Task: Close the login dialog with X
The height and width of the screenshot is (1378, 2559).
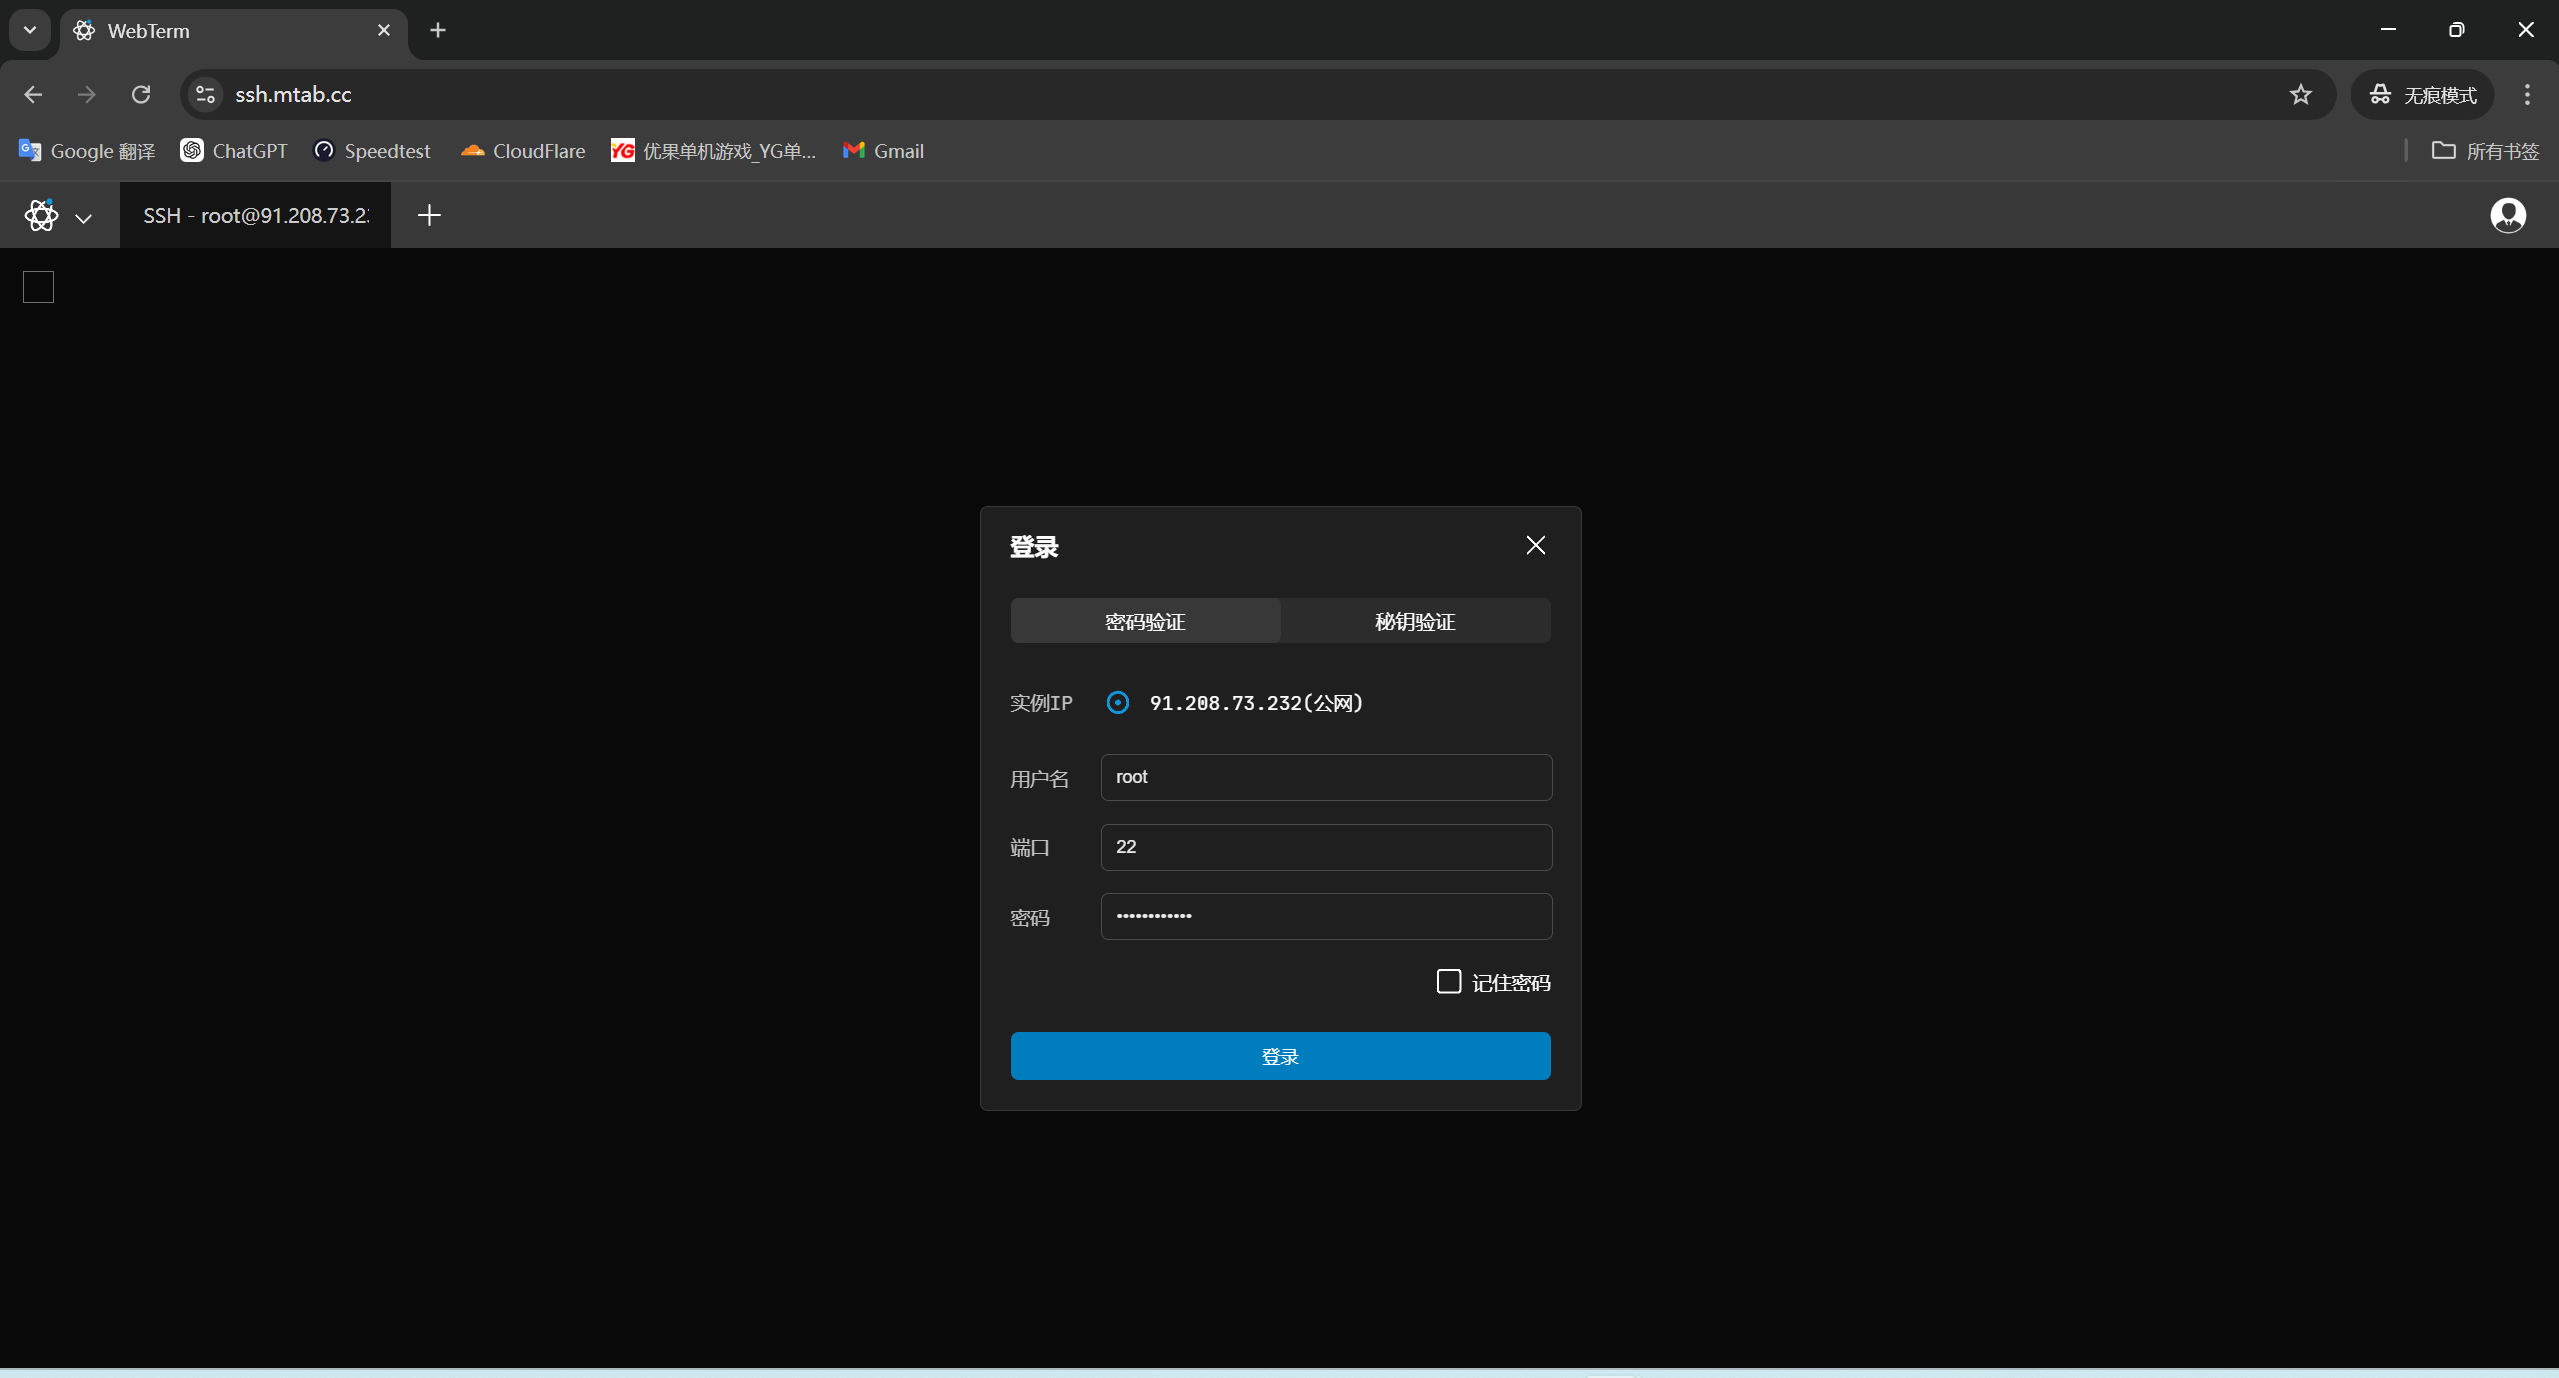Action: (x=1535, y=545)
